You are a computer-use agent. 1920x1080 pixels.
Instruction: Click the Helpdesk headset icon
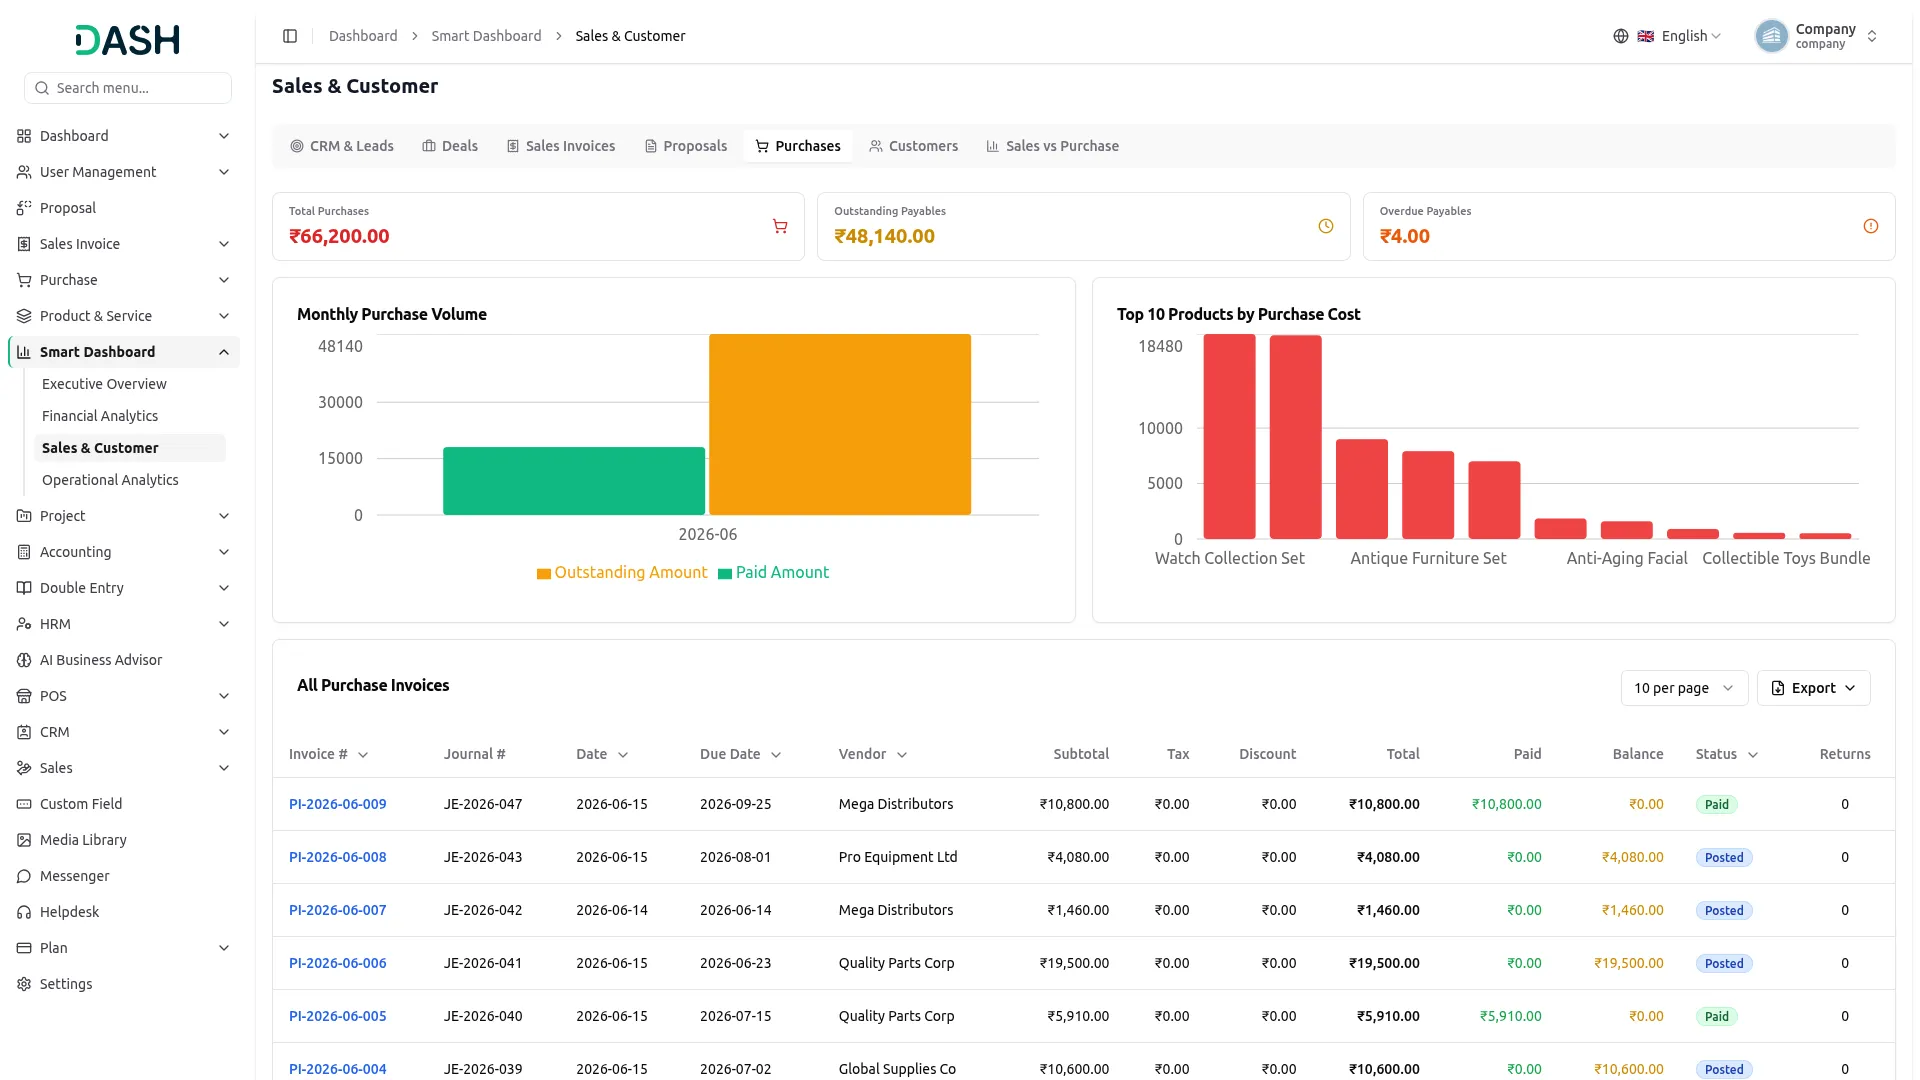click(x=24, y=912)
